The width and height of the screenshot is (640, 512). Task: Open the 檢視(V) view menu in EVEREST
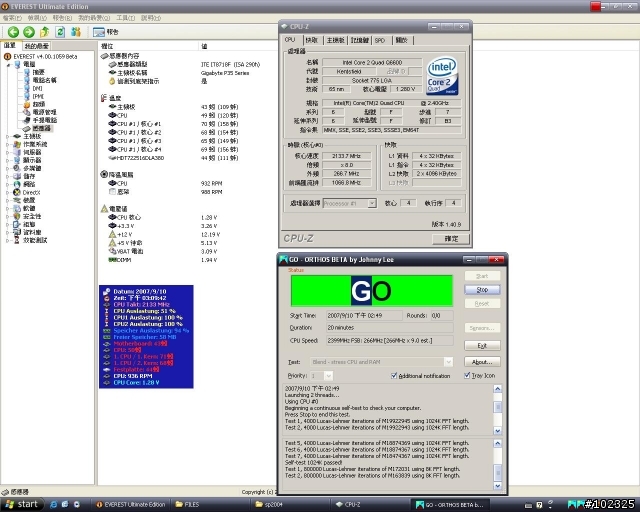click(x=37, y=18)
